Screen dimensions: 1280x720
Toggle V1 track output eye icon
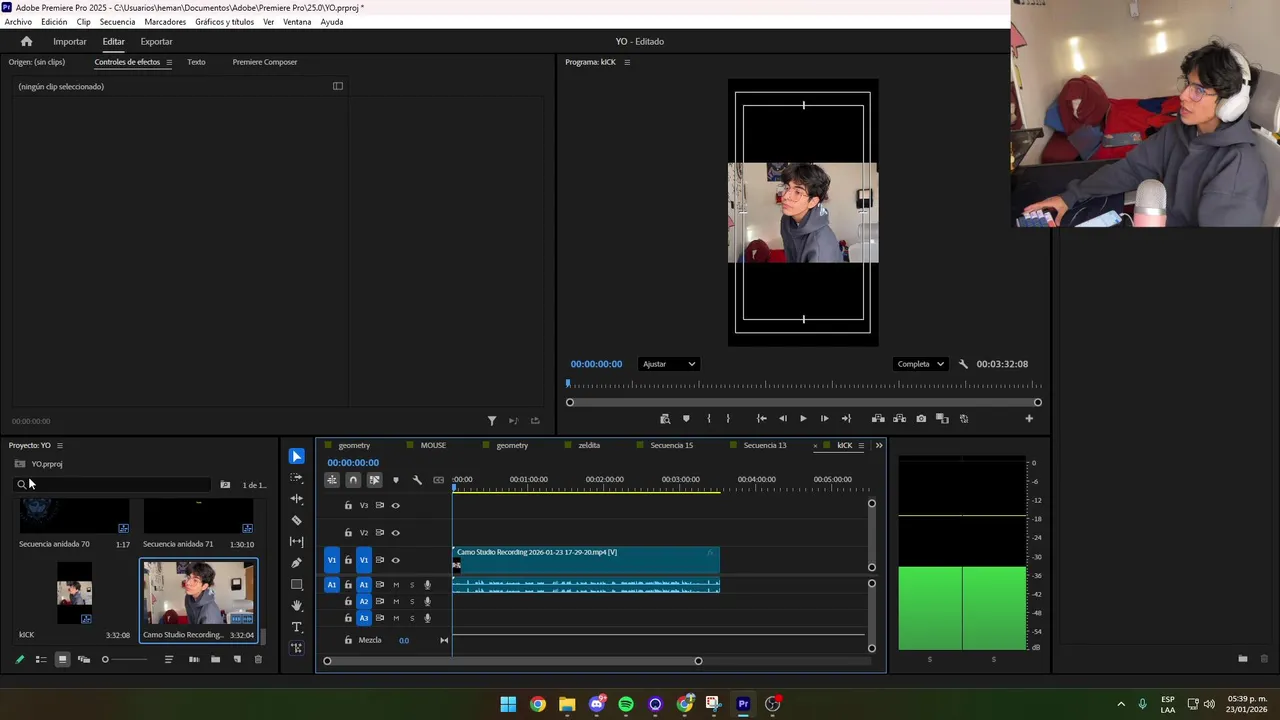click(395, 560)
